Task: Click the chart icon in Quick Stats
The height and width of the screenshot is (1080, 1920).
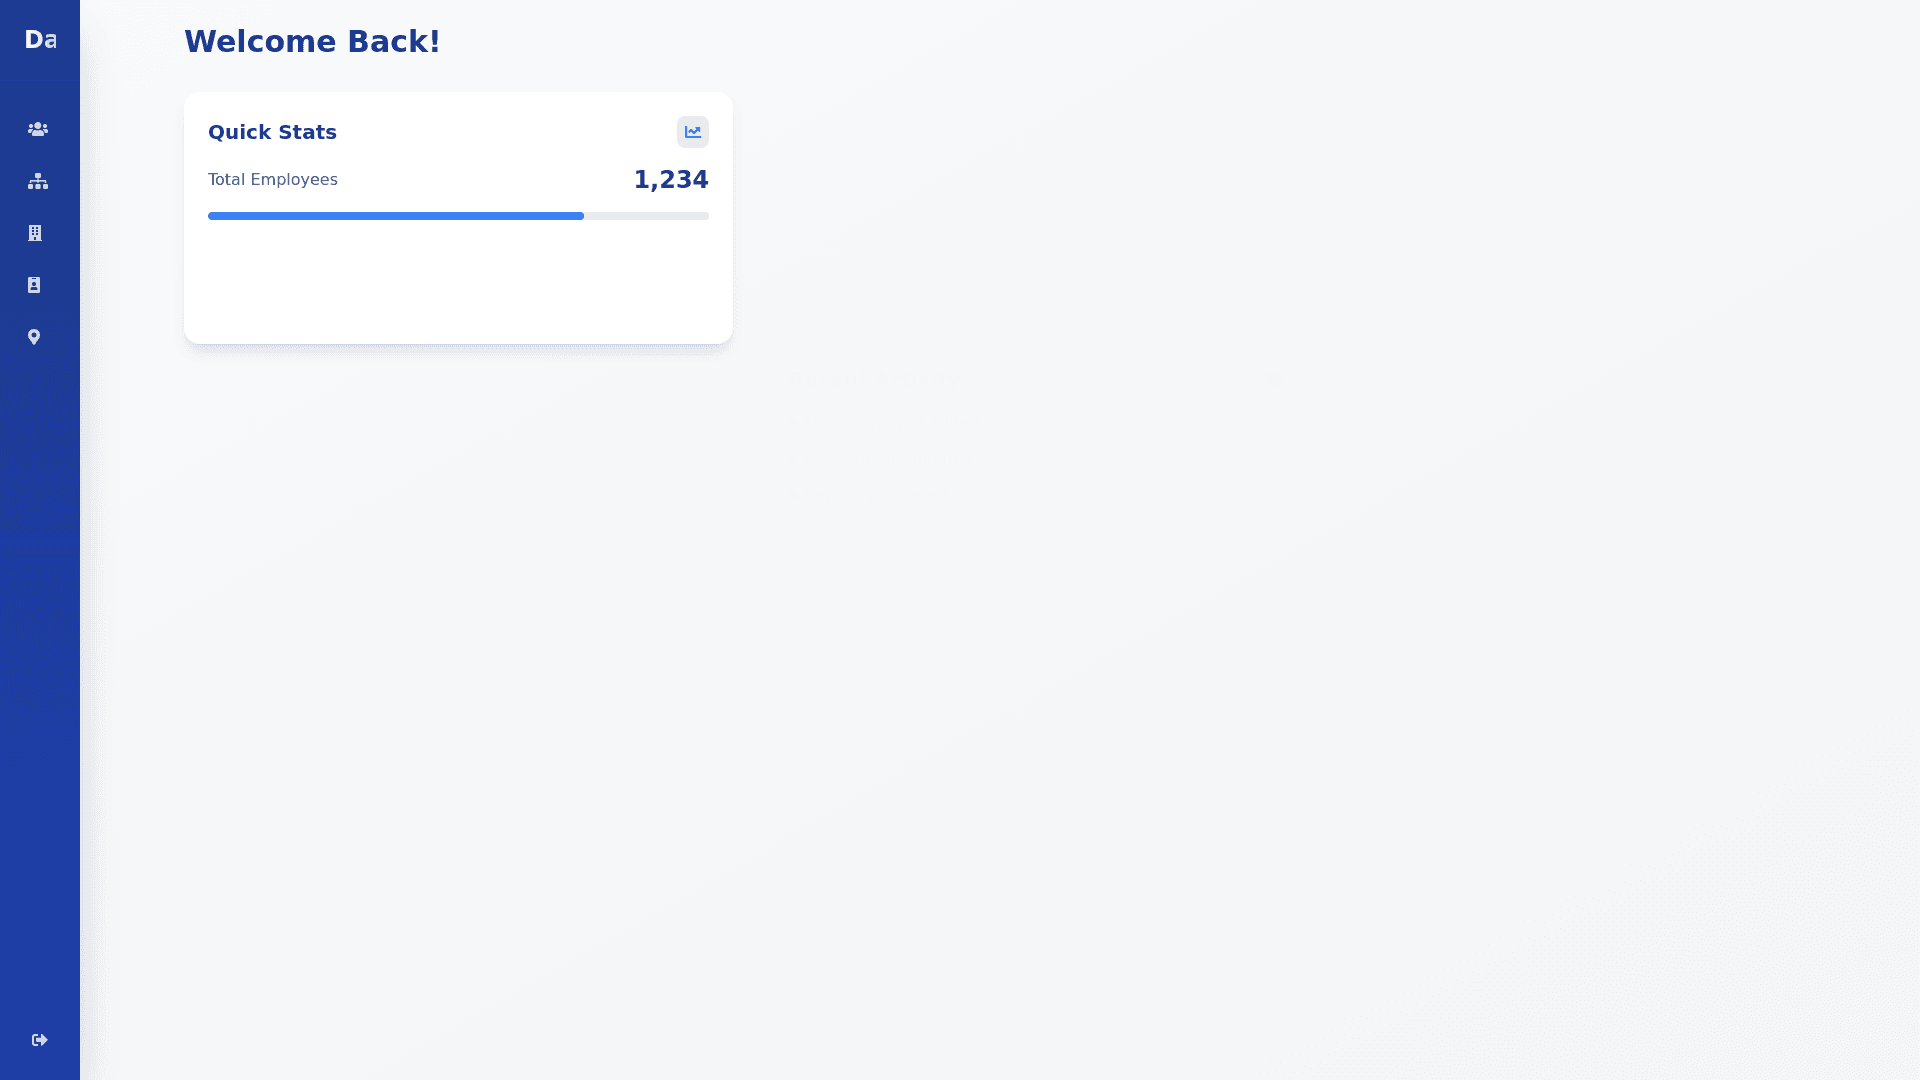Action: (693, 132)
